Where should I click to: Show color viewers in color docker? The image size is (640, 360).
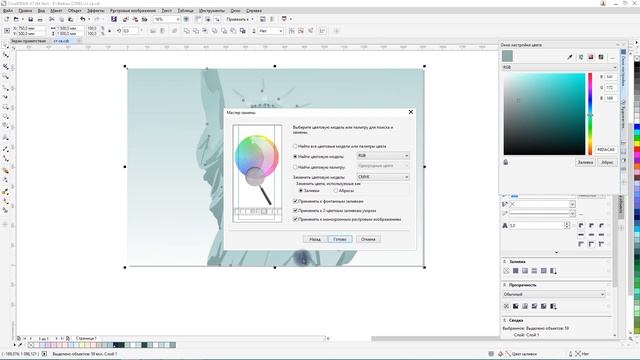591,57
